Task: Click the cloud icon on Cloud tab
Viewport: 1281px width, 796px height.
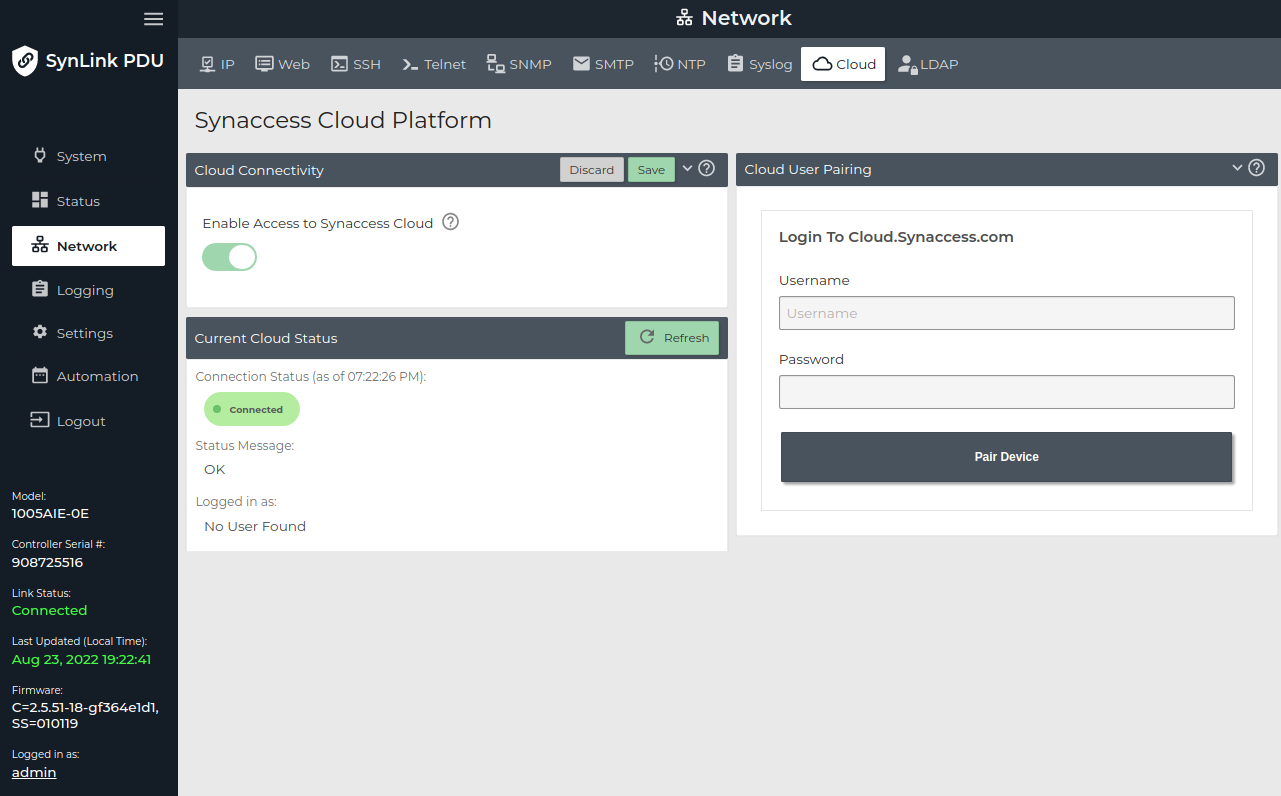Action: (x=822, y=64)
